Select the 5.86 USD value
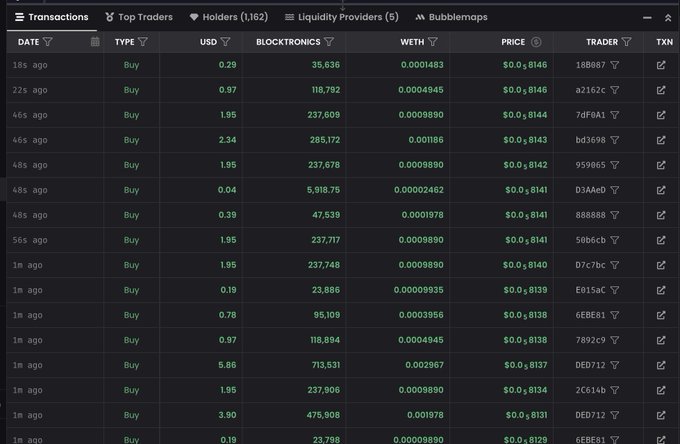The height and width of the screenshot is (444, 680). (227, 365)
